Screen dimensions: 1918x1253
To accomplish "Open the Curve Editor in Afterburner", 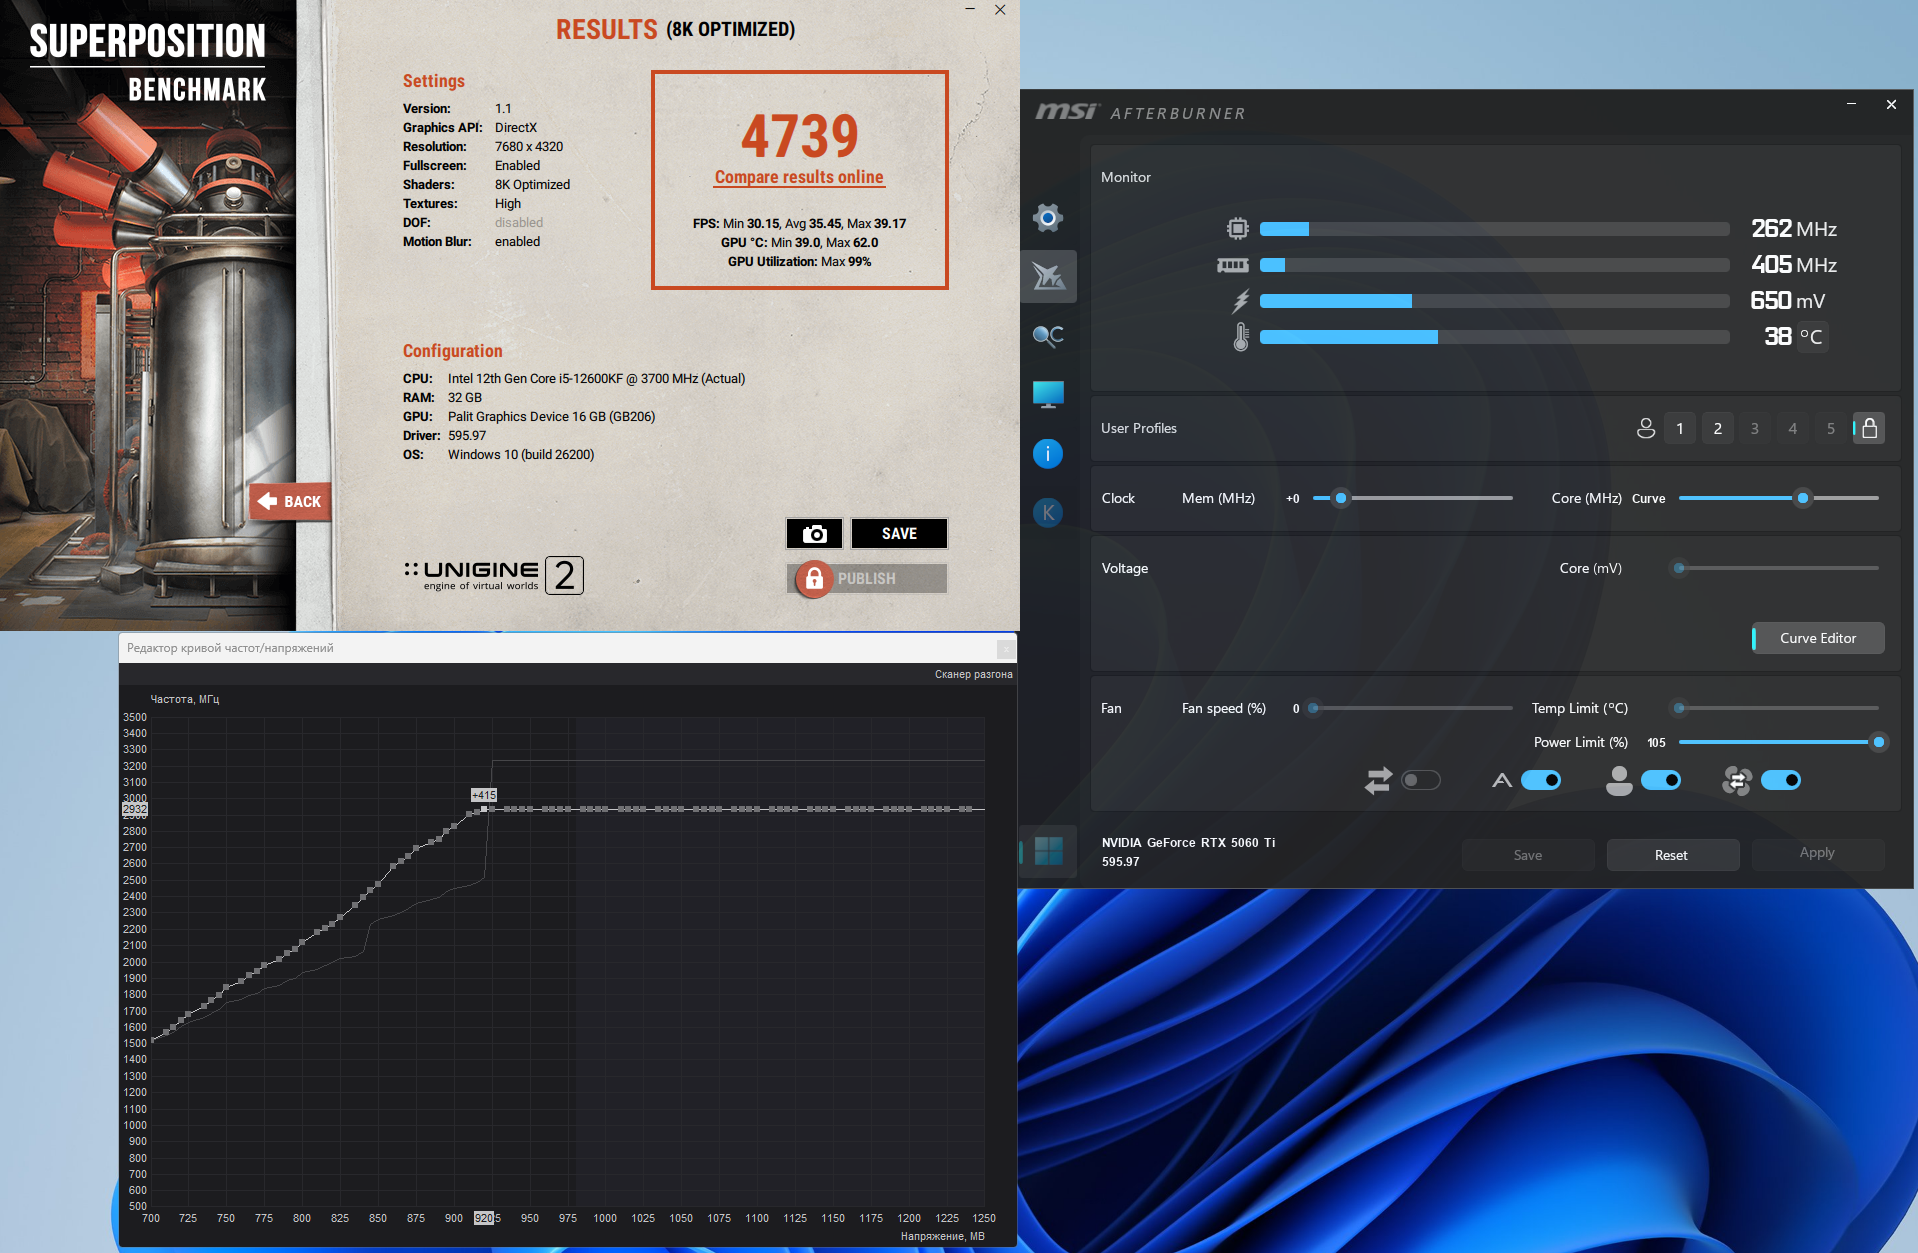I will pyautogui.click(x=1818, y=638).
